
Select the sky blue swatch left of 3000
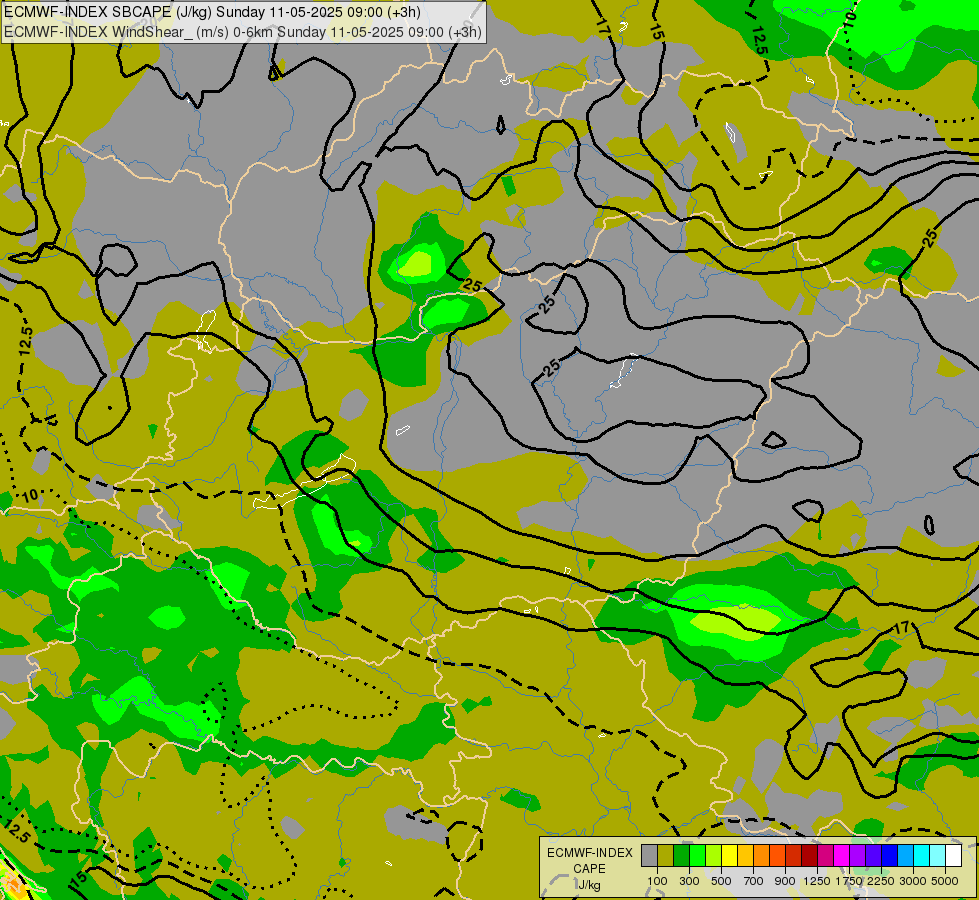[x=905, y=856]
